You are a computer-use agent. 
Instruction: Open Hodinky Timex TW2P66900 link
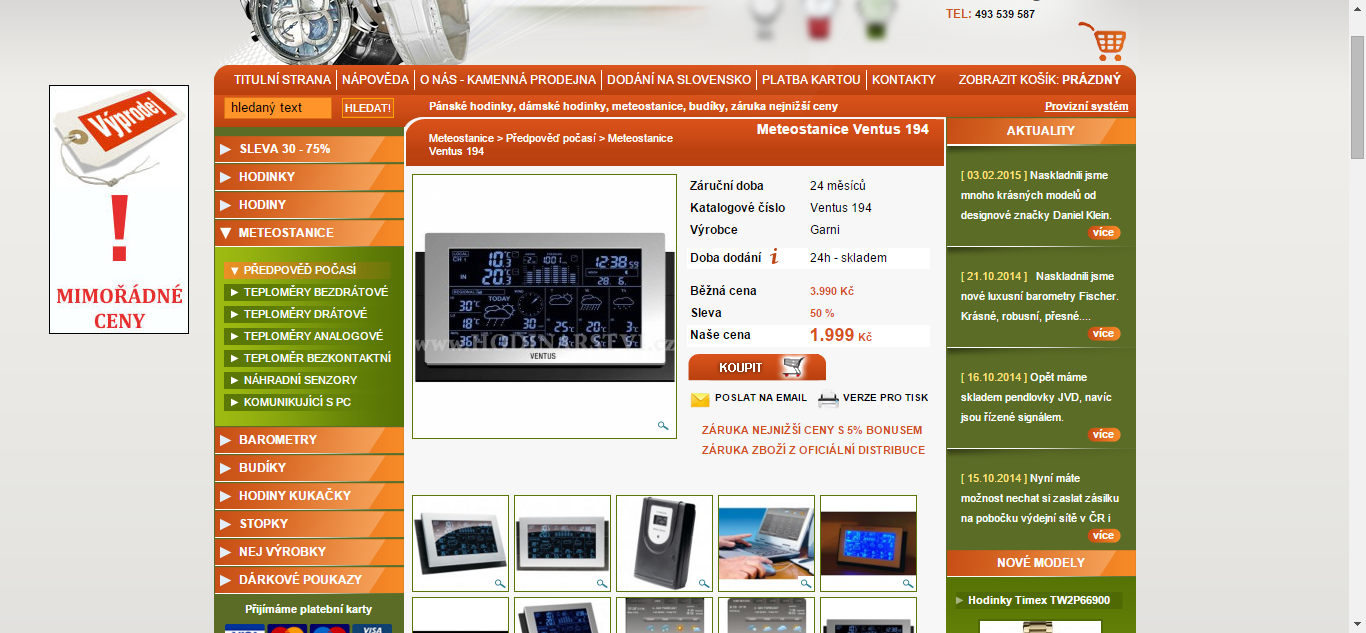[1039, 601]
